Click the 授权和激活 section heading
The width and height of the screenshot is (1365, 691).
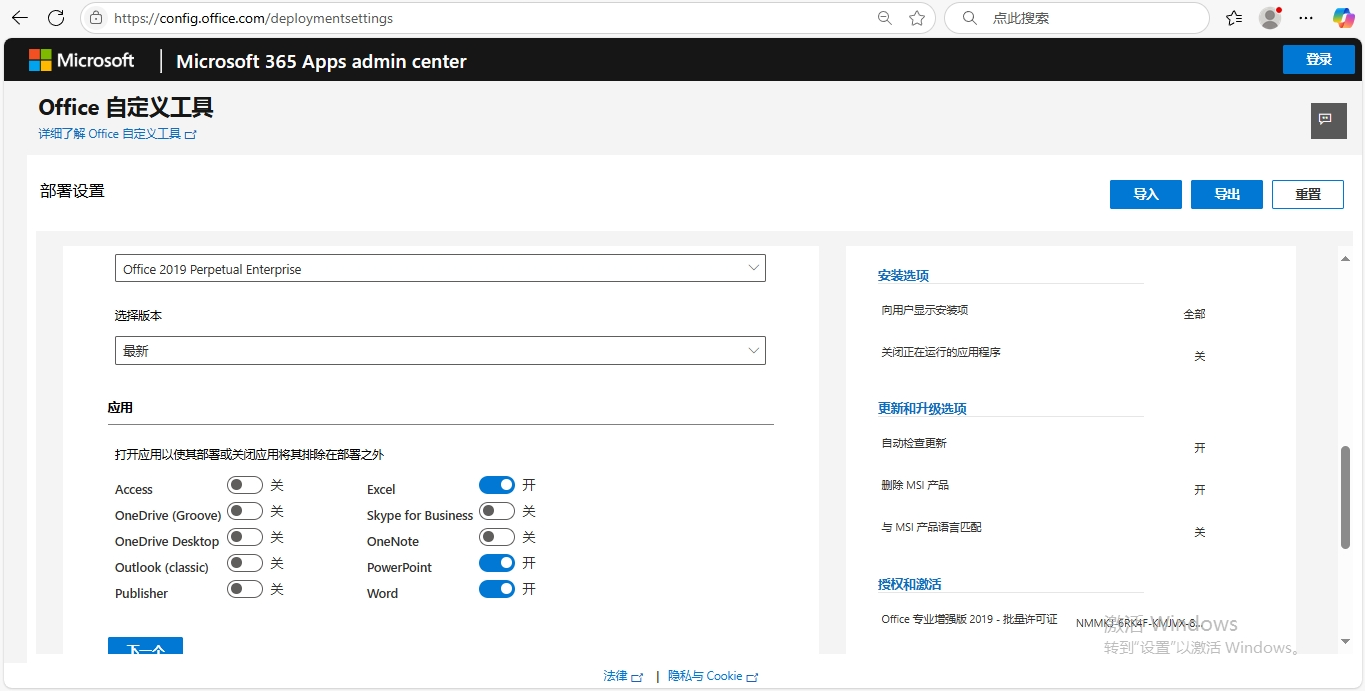tap(909, 584)
